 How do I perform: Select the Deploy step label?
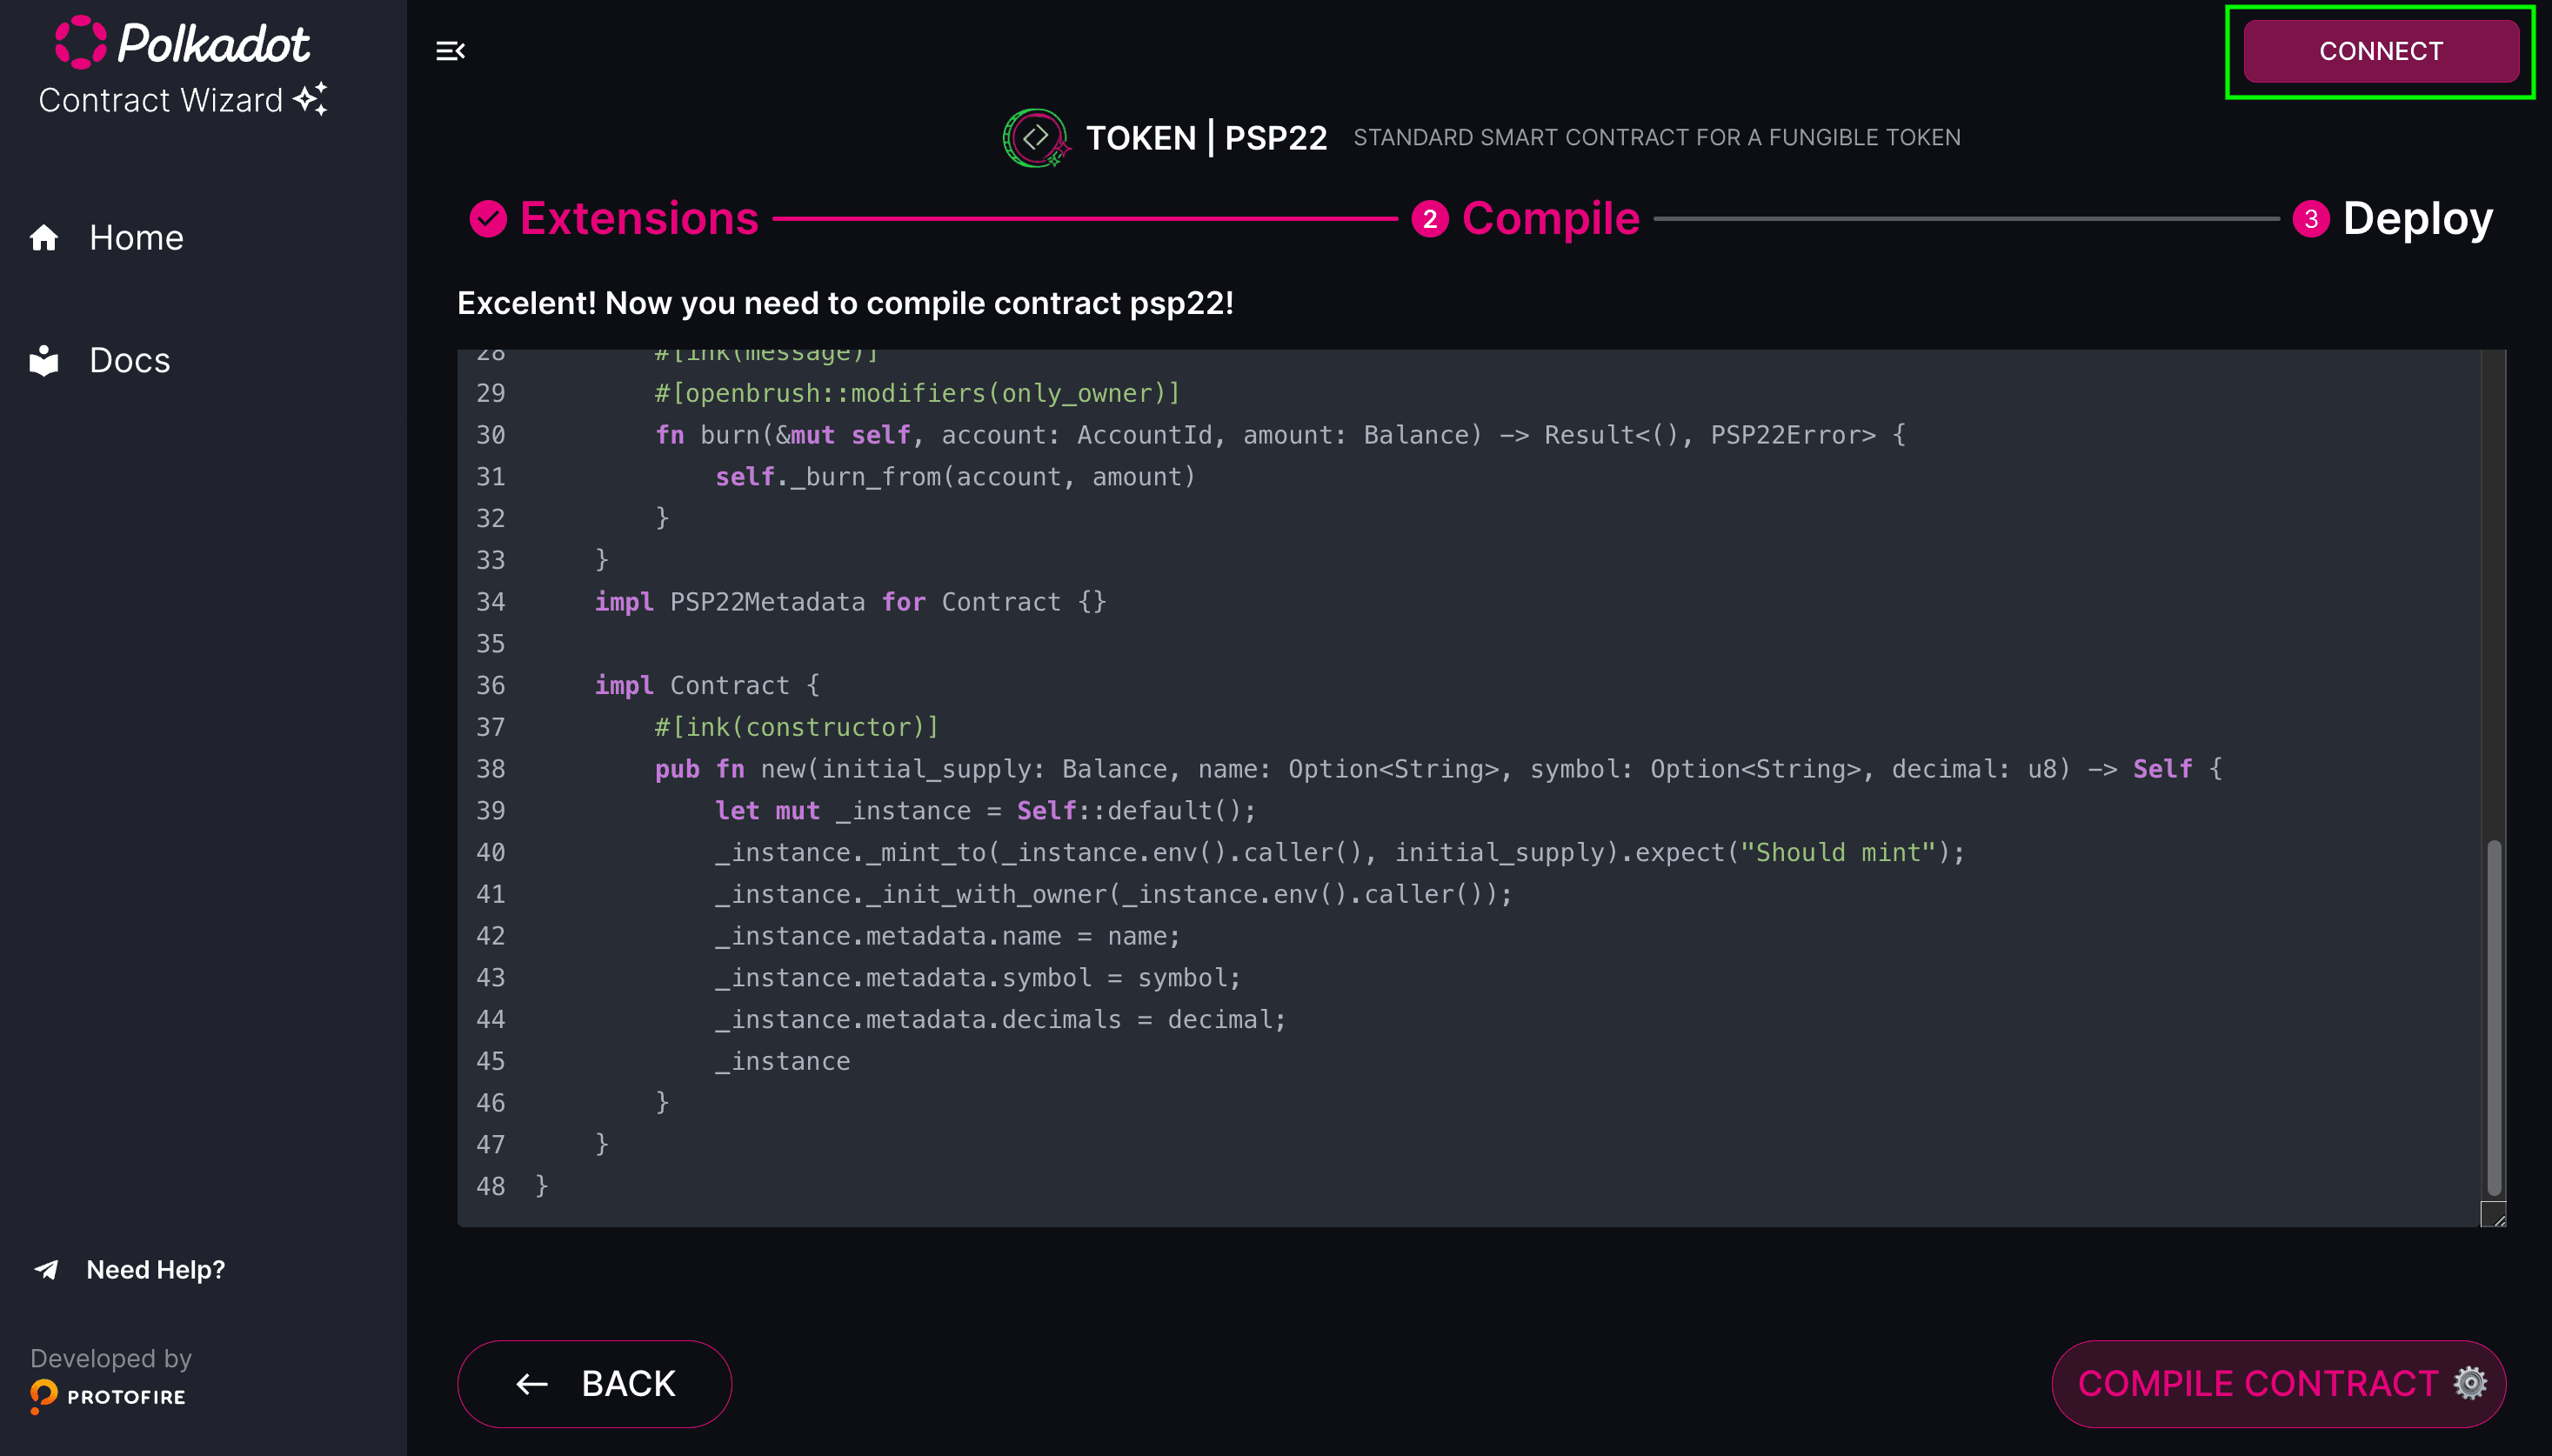tap(2417, 219)
